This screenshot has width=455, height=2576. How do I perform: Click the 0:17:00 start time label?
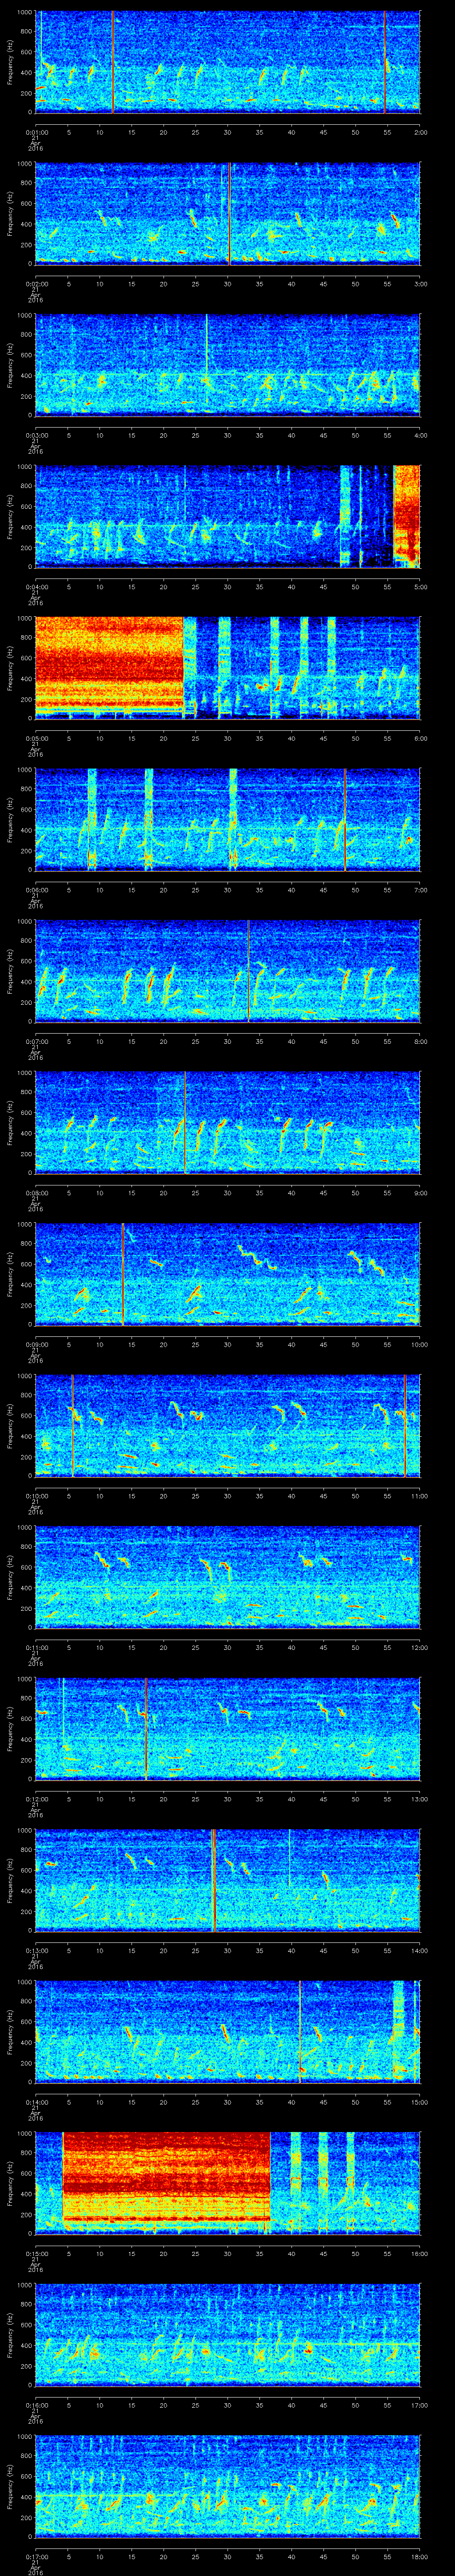(x=37, y=2555)
